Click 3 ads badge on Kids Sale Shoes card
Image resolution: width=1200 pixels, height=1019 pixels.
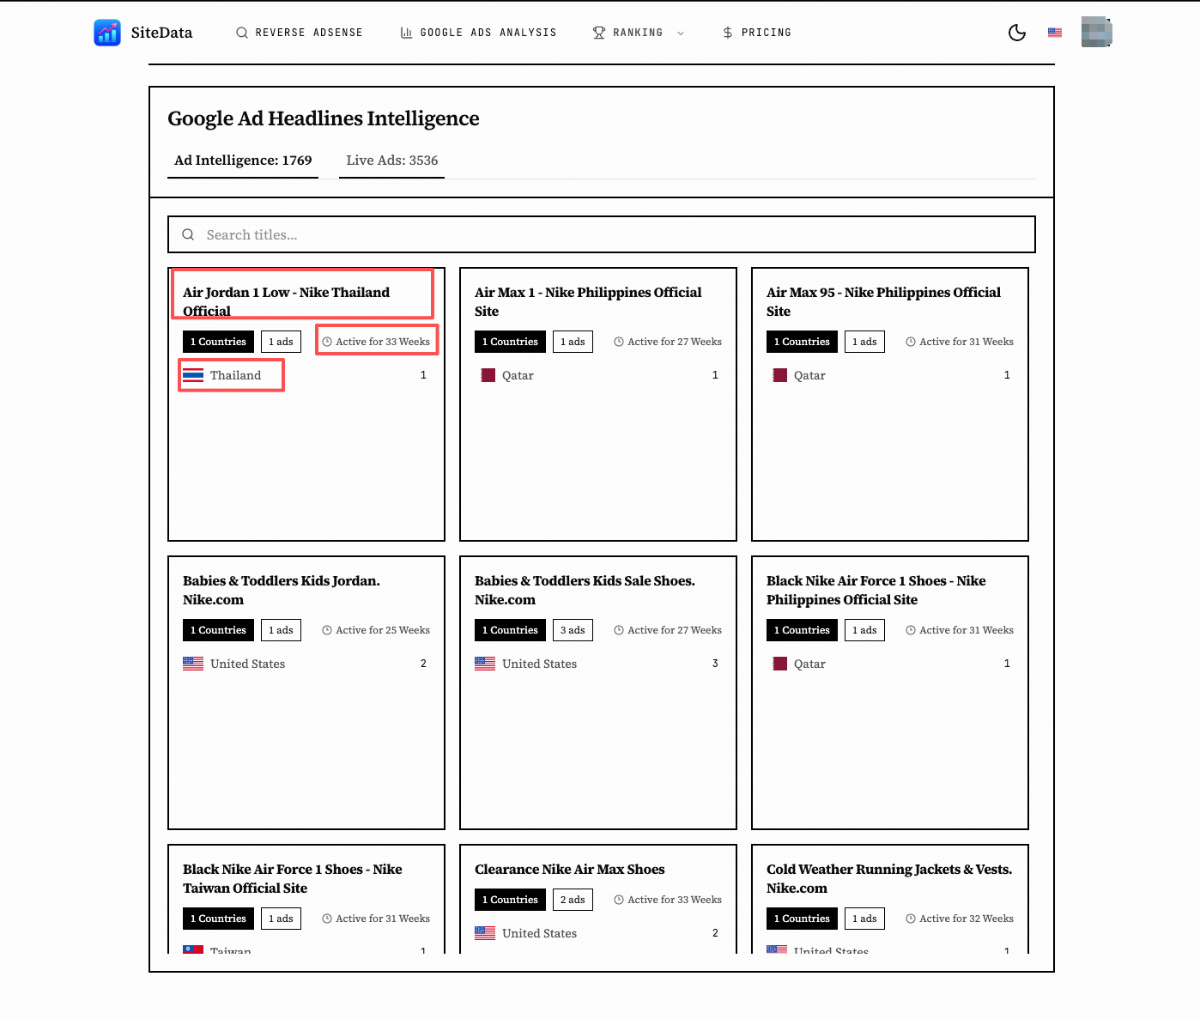[573, 631]
